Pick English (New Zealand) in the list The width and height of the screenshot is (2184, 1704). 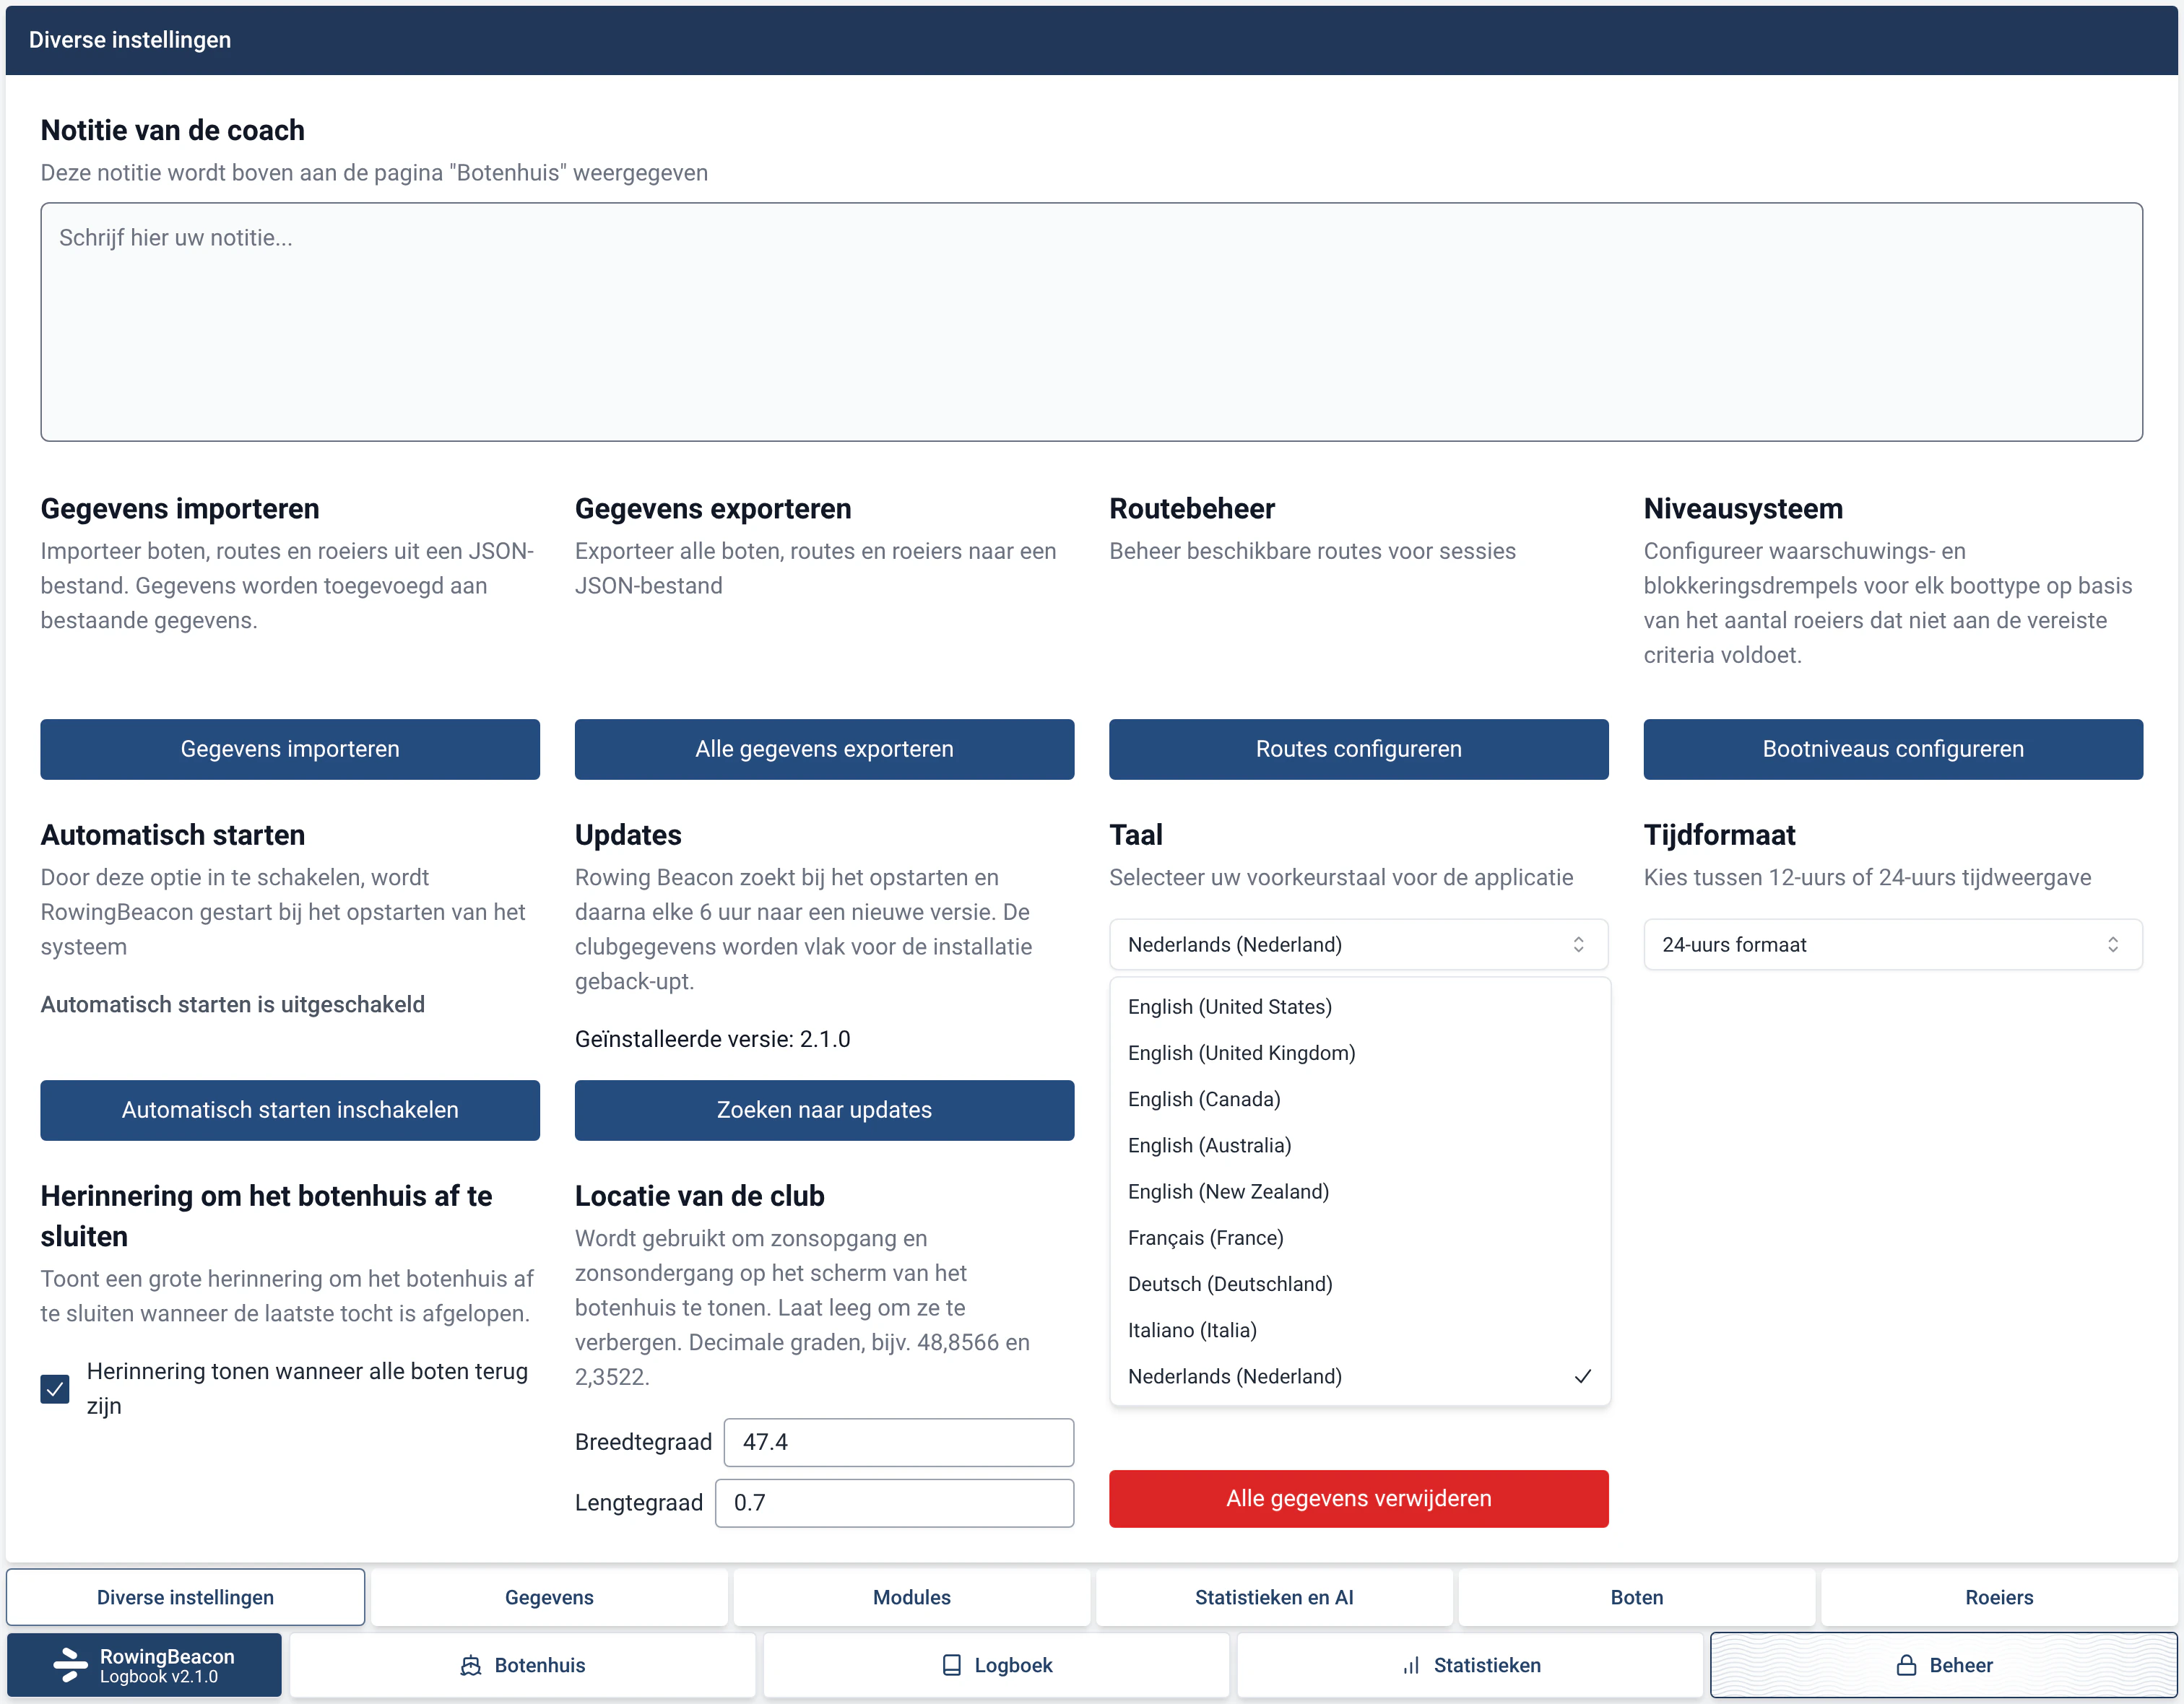coord(1359,1191)
